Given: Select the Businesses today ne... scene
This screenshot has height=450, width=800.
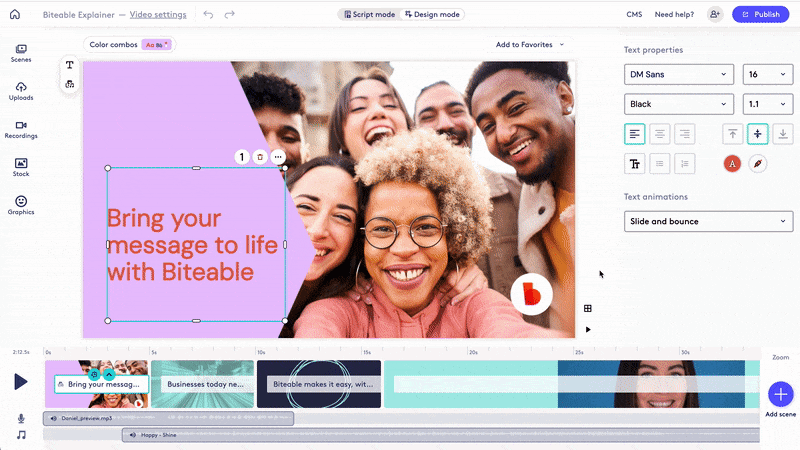Looking at the screenshot, I should tap(203, 384).
